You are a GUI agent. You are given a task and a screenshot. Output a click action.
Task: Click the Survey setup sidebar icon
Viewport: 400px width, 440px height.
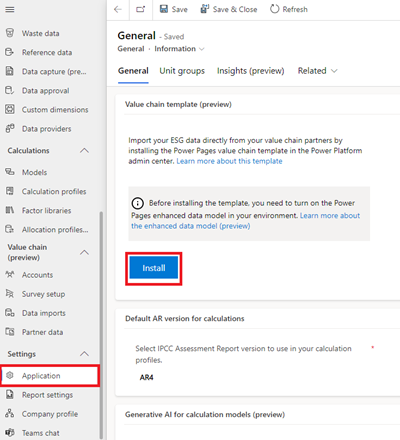coord(10,294)
